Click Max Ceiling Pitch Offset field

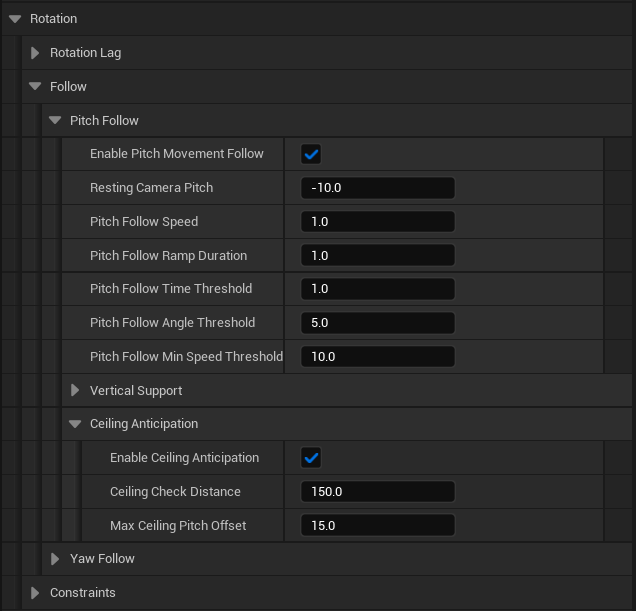[x=377, y=526]
